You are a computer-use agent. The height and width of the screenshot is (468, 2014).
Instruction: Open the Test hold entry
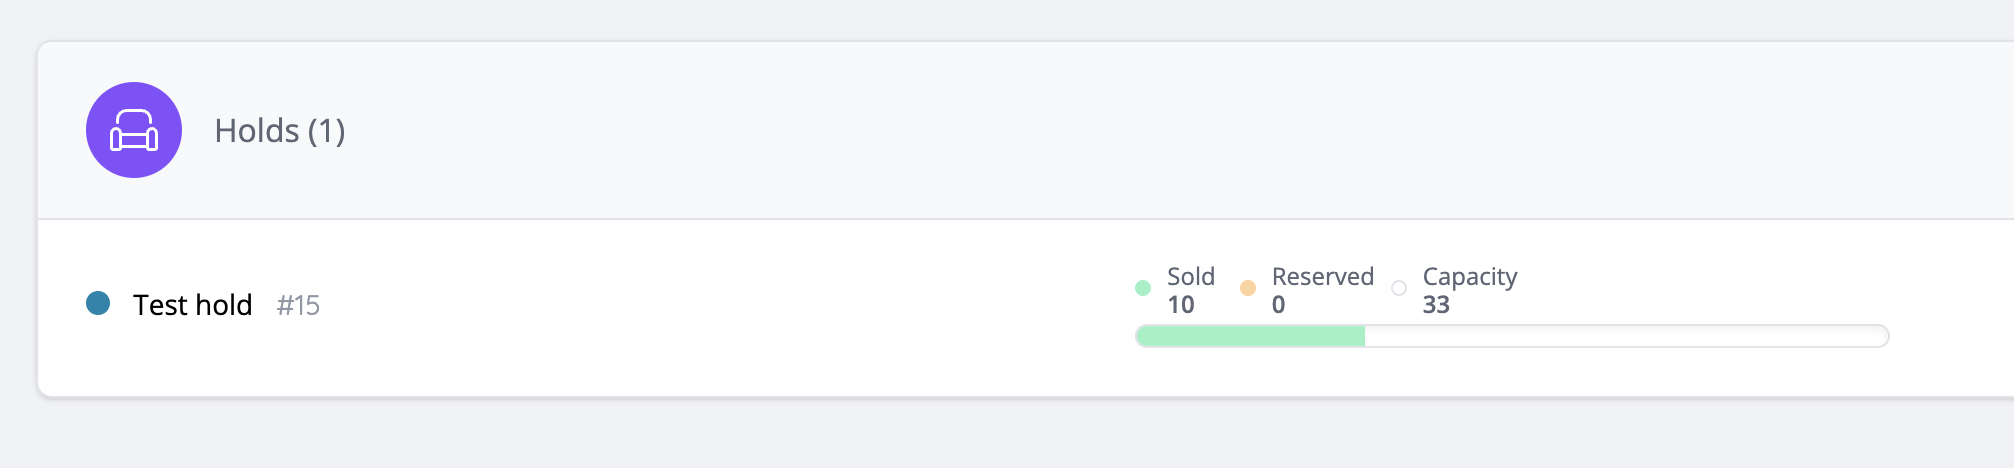(193, 305)
